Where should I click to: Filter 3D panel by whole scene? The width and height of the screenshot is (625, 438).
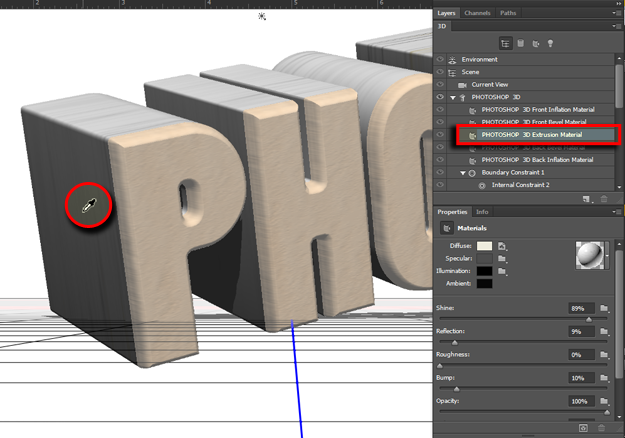(506, 43)
